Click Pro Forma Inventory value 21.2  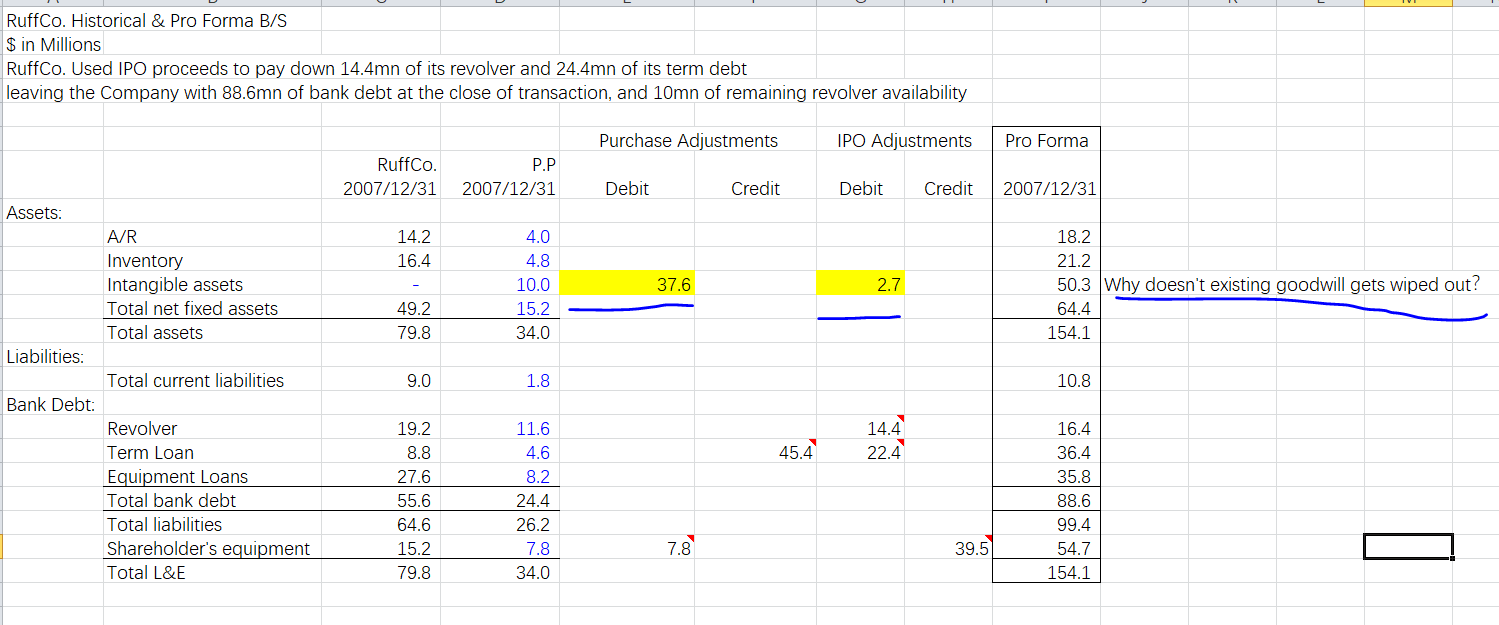click(1073, 260)
